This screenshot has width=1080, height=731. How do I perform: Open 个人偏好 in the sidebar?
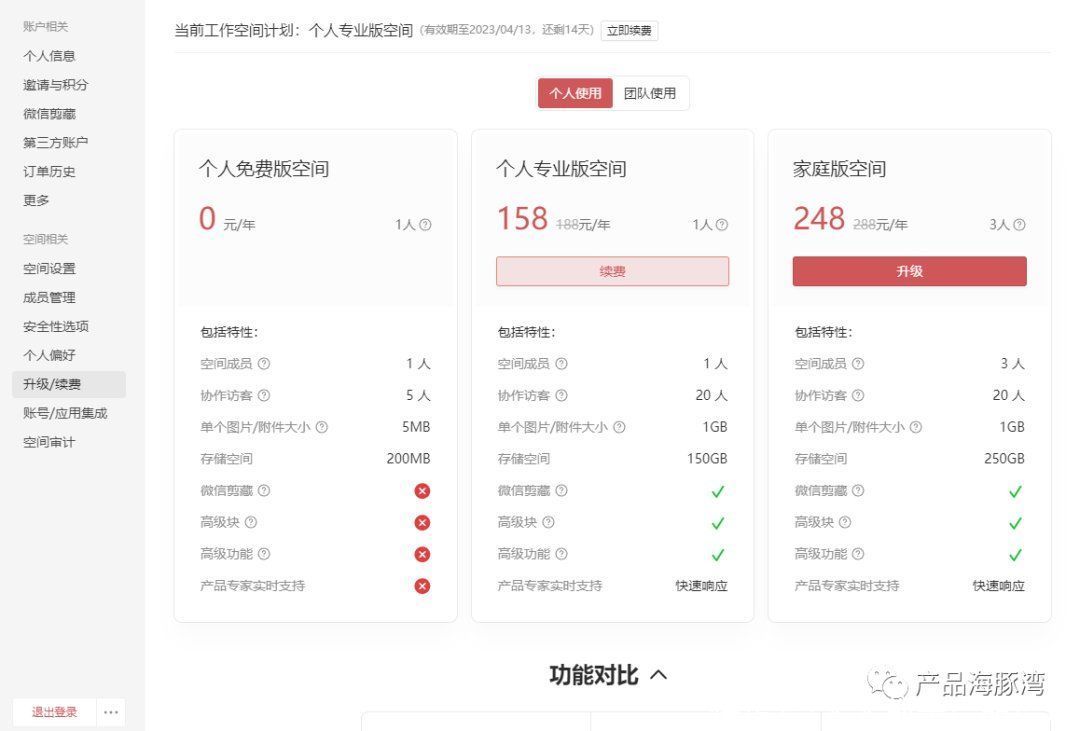(49, 356)
